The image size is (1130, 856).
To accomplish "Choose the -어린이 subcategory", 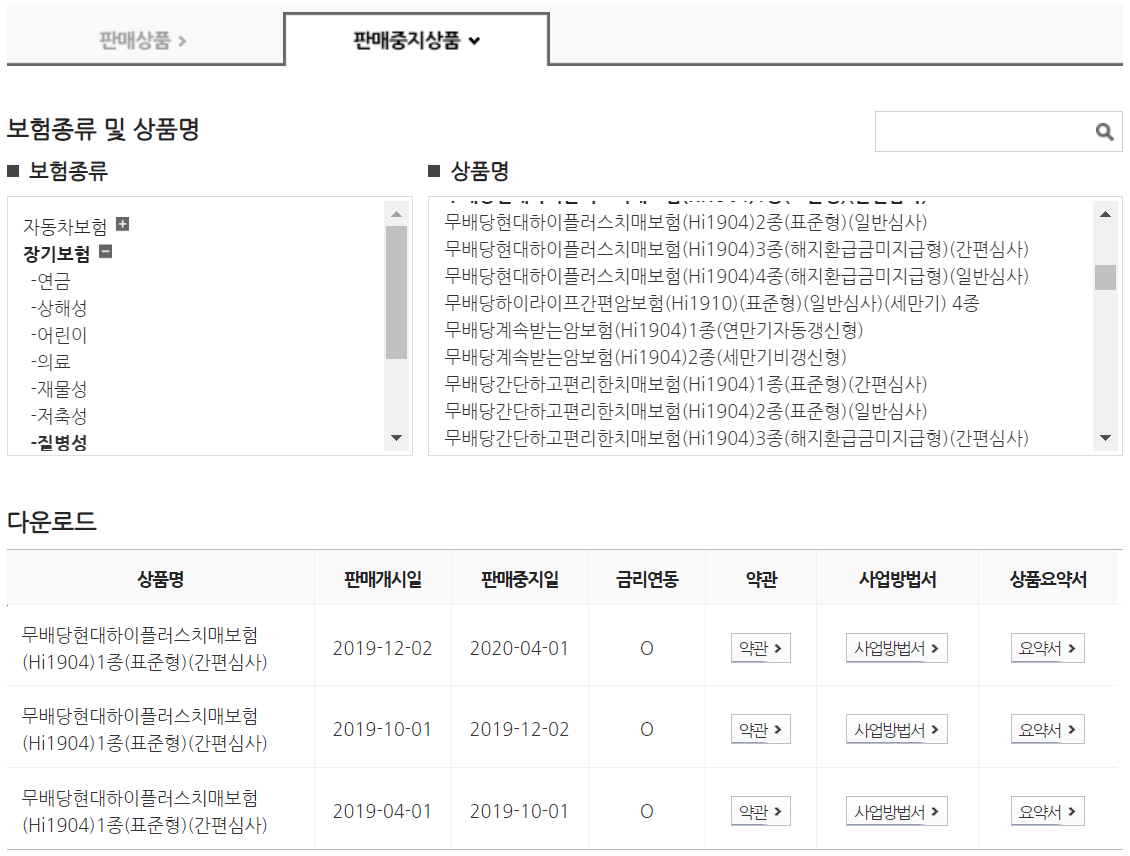I will click(x=59, y=334).
